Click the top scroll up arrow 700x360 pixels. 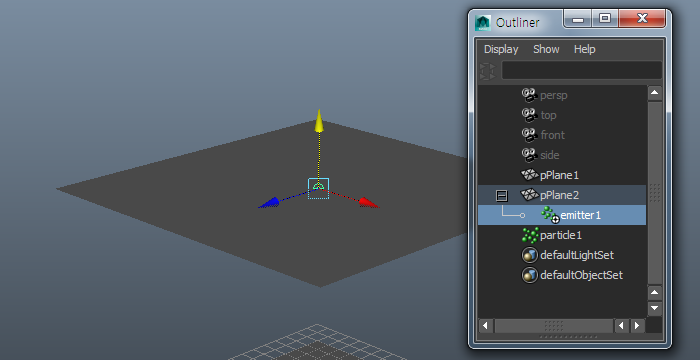point(654,93)
